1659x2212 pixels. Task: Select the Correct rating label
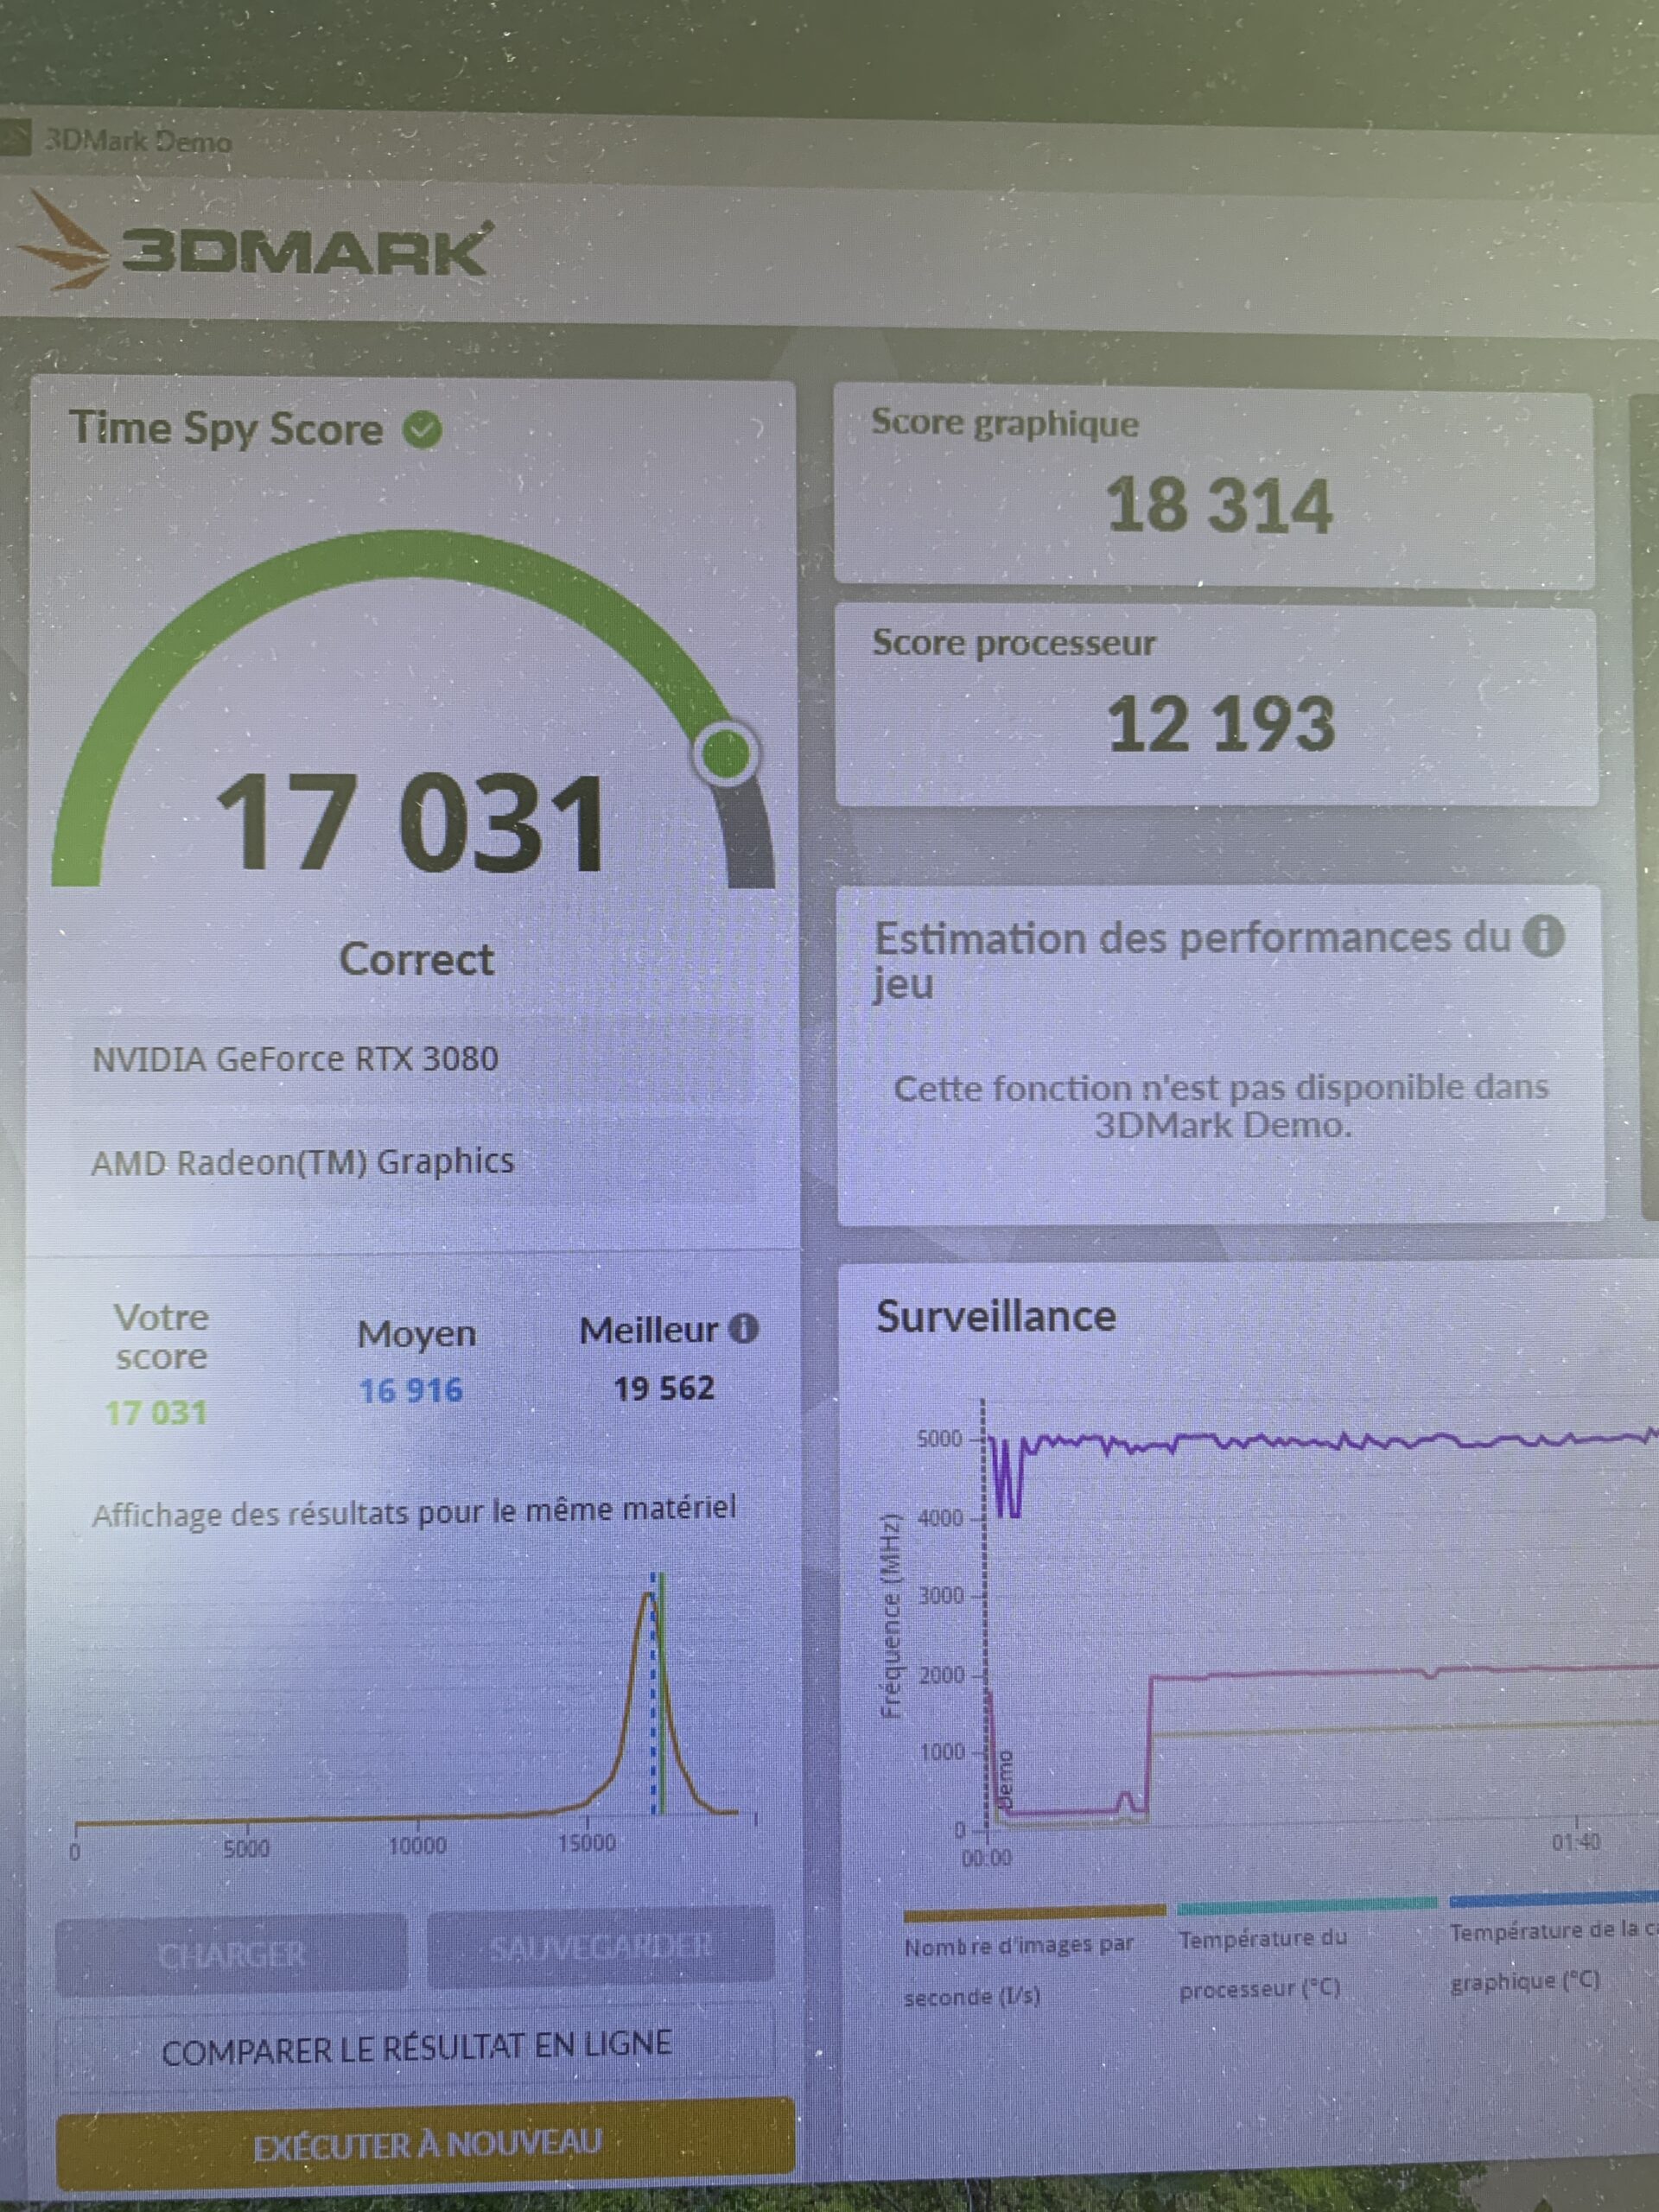point(416,959)
